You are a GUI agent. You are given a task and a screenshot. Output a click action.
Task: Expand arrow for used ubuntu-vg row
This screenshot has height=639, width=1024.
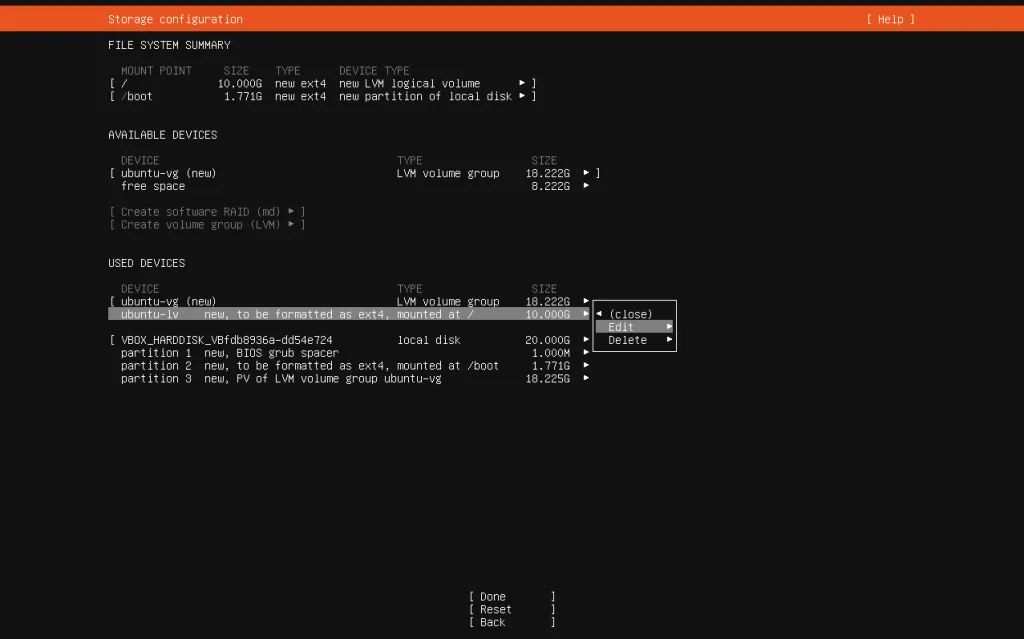[586, 301]
